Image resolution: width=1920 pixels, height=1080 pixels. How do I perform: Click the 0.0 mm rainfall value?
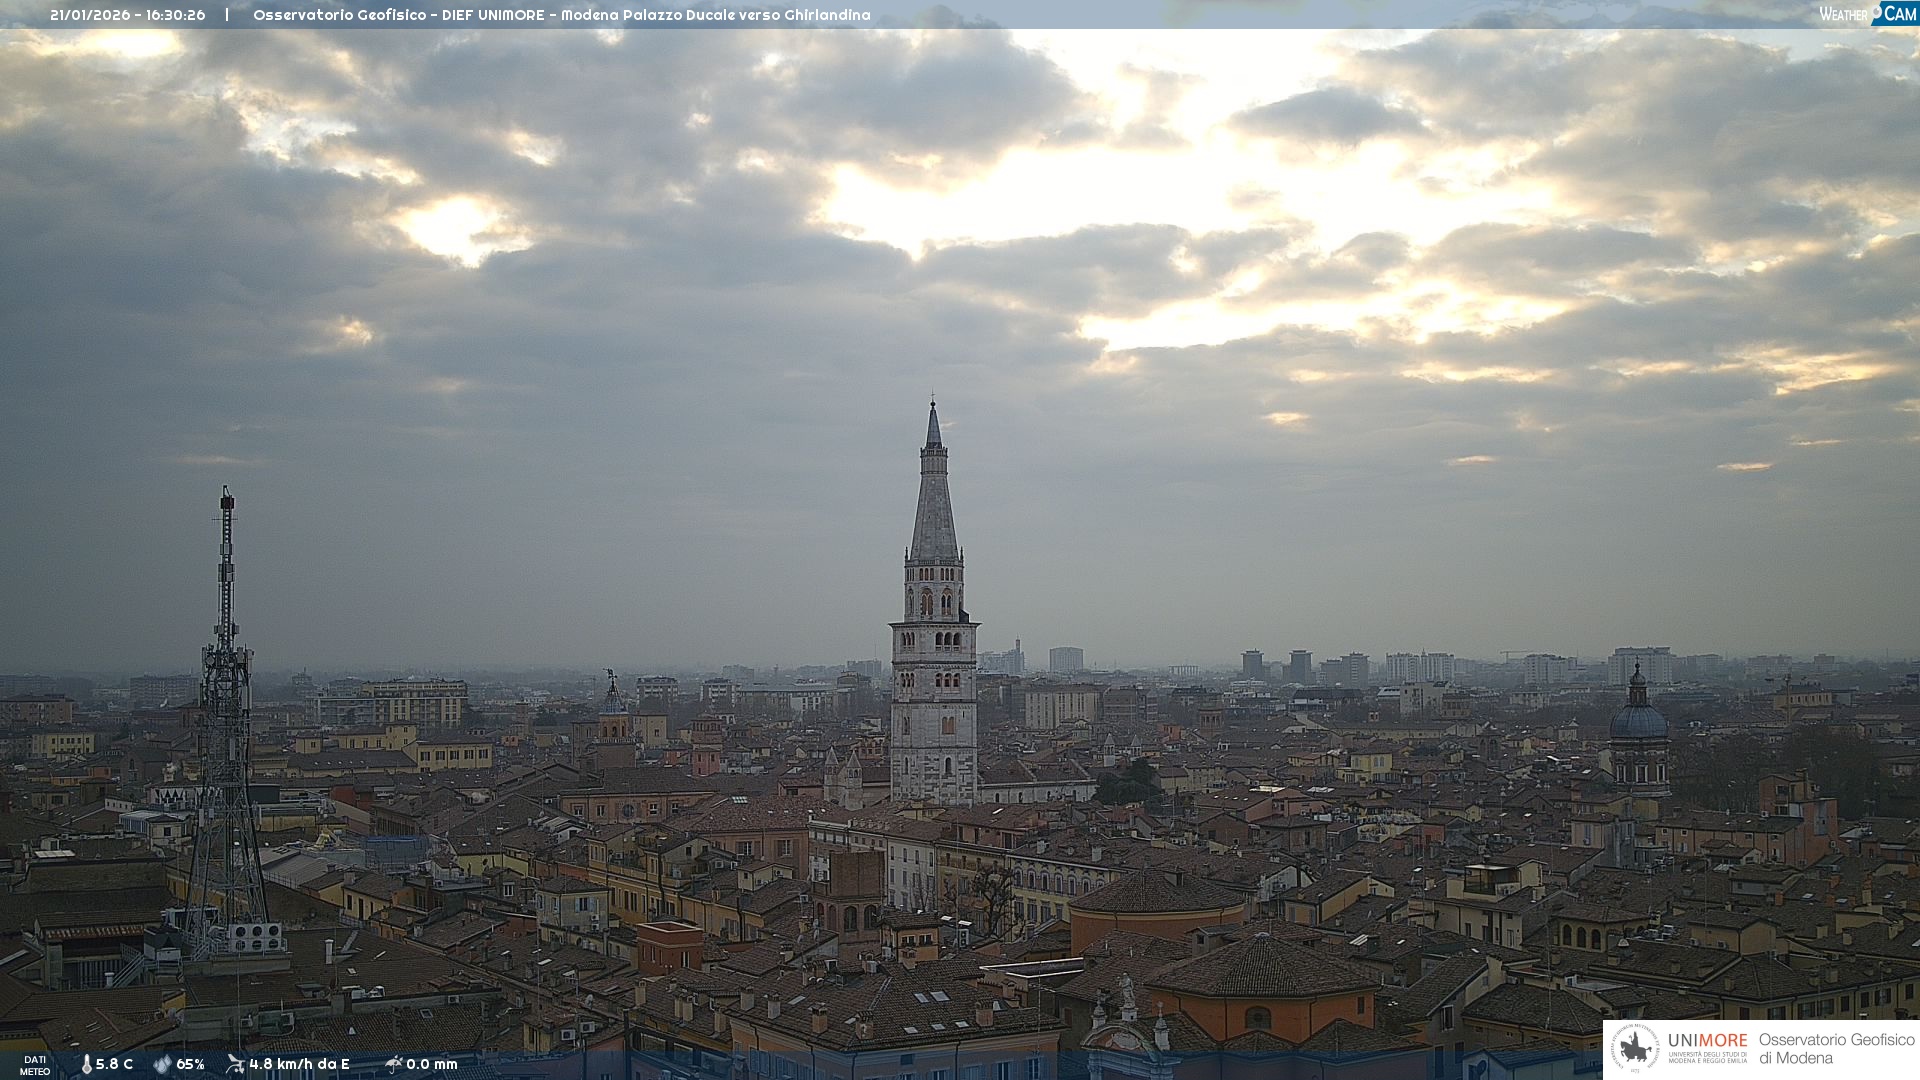431,1064
